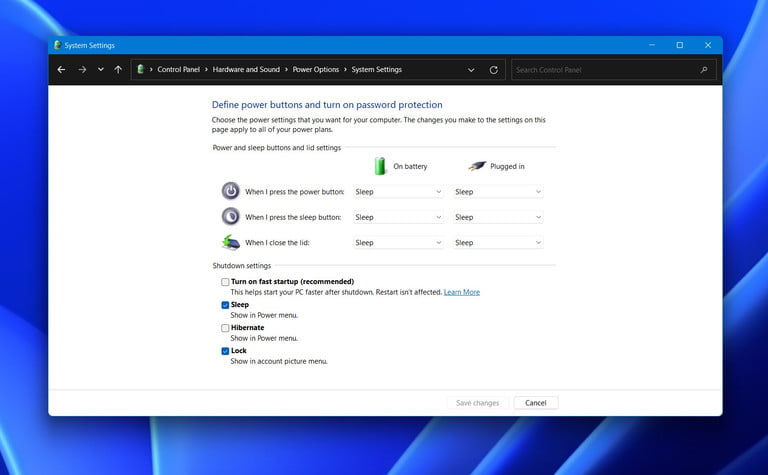Click the up arrow to parent folder
Viewport: 768px width, 475px height.
click(118, 70)
